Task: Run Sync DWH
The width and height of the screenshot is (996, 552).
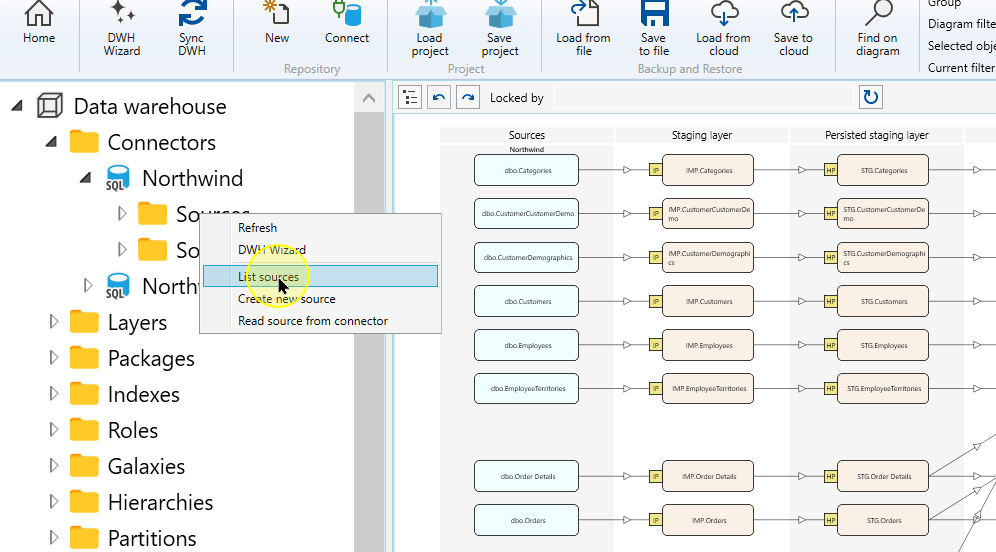Action: click(x=191, y=29)
